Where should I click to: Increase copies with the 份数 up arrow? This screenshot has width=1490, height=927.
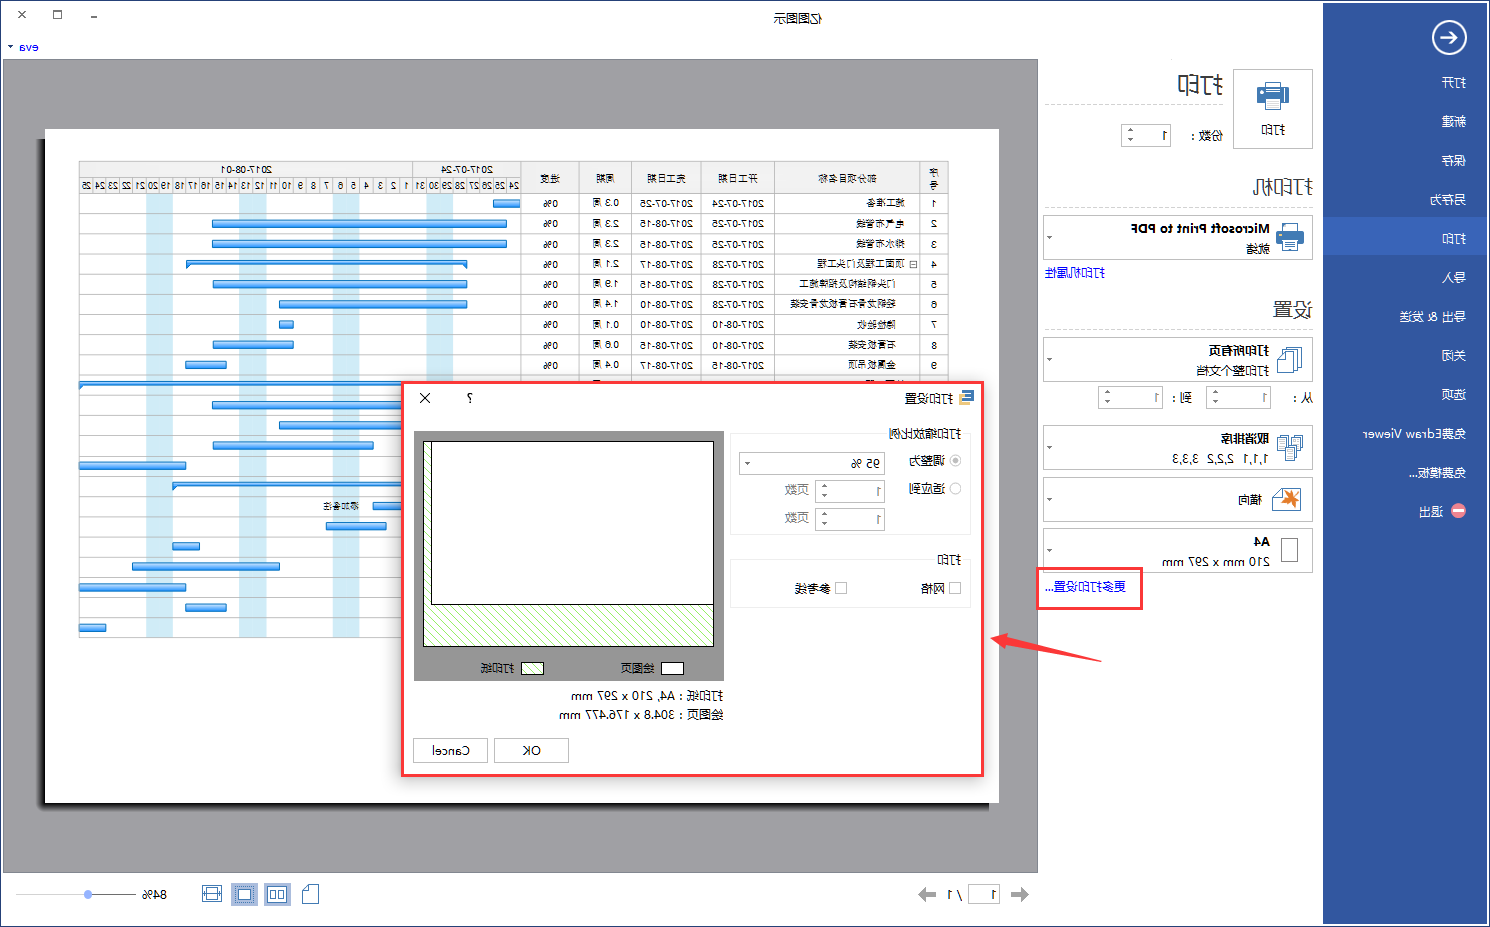point(1131,130)
